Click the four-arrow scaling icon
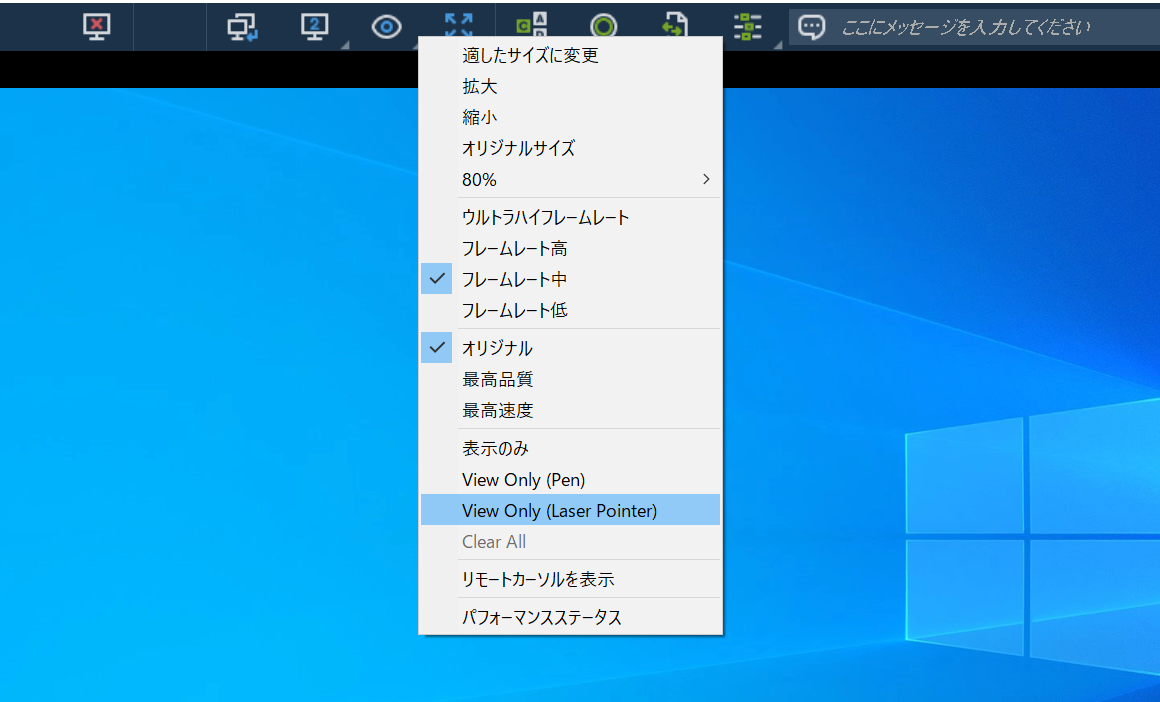This screenshot has height=702, width=1160. click(459, 24)
